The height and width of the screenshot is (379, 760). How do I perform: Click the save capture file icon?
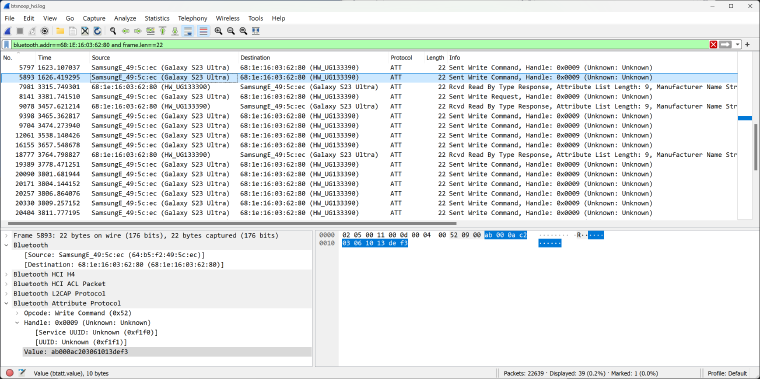point(72,31)
